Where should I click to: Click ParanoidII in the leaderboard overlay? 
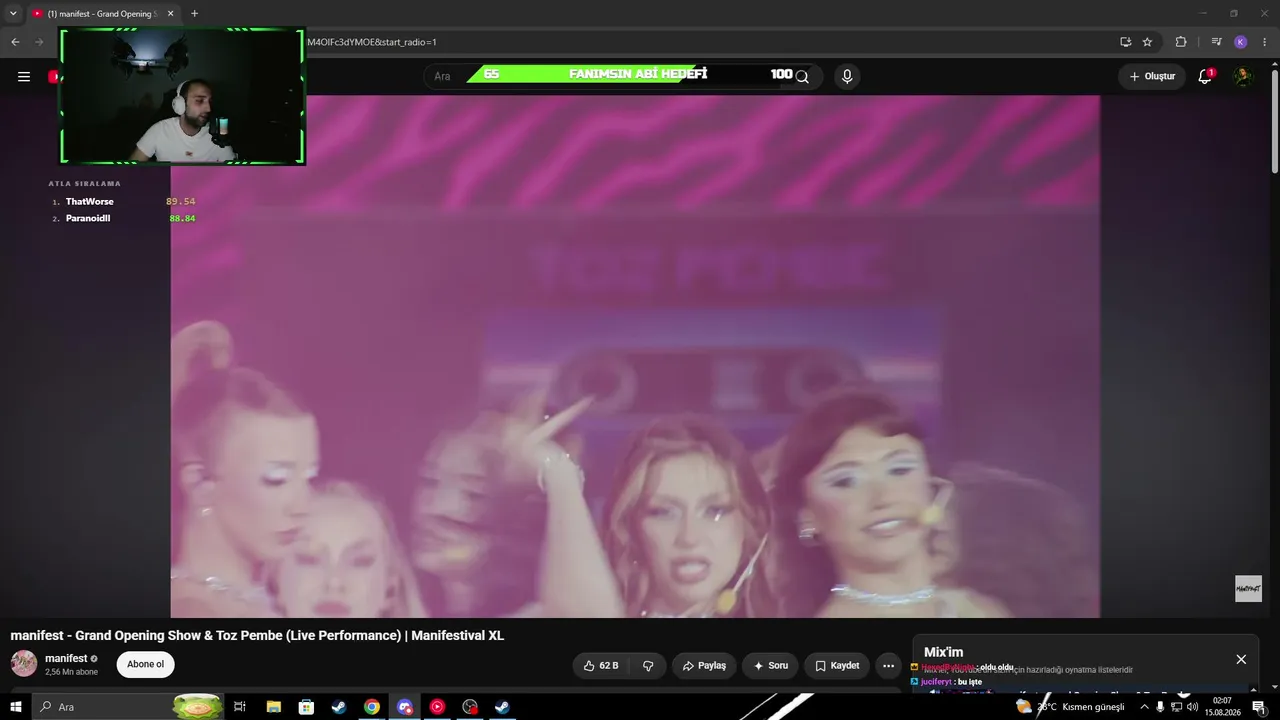click(x=88, y=218)
